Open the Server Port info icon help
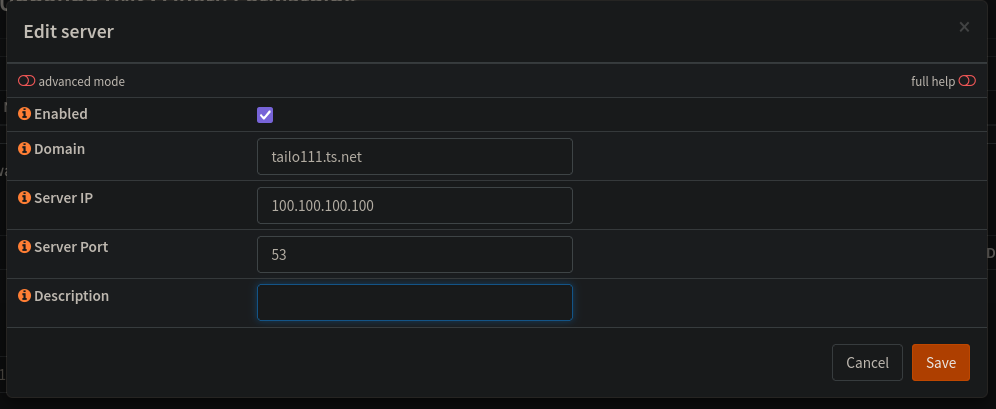The height and width of the screenshot is (409, 996). (25, 247)
